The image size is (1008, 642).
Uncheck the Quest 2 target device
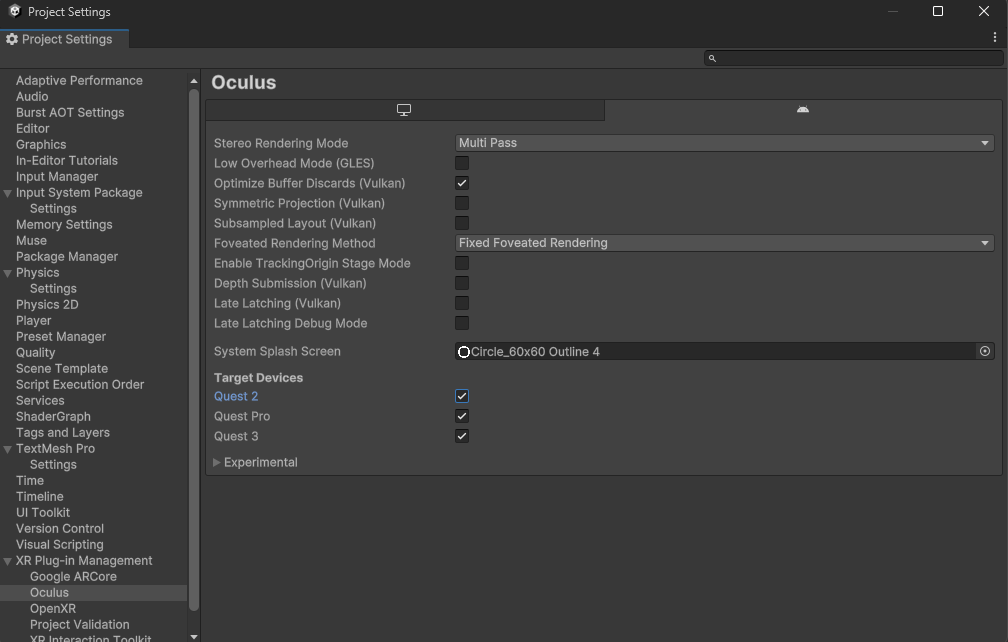[462, 396]
